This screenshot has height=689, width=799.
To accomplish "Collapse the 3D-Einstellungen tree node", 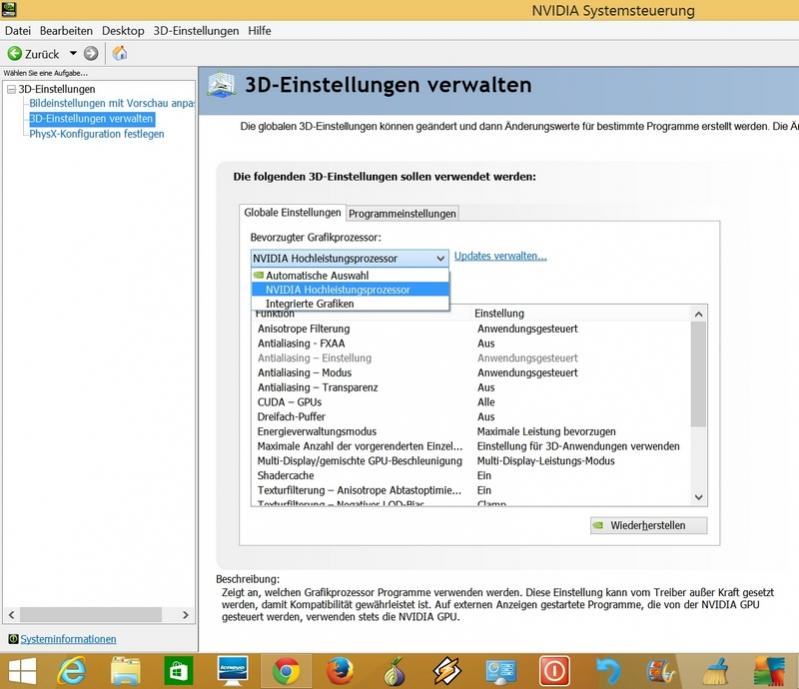I will pyautogui.click(x=11, y=89).
